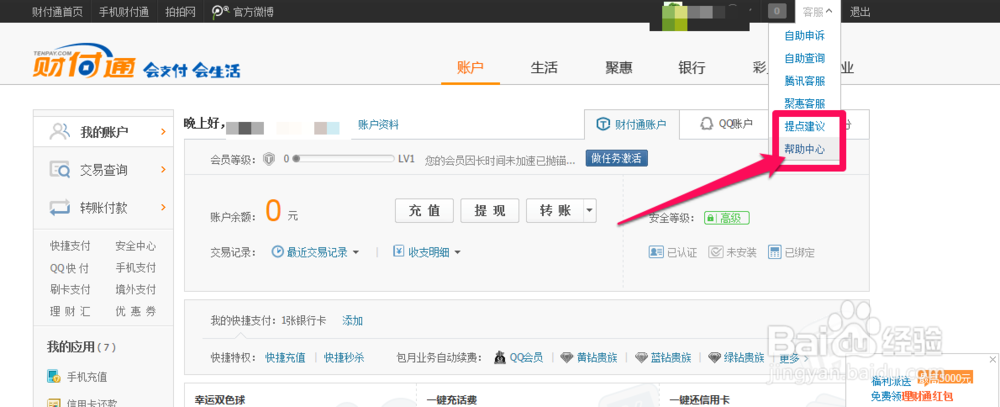
Task: Select 聚惠客服 from the 客服 menu
Action: click(804, 103)
